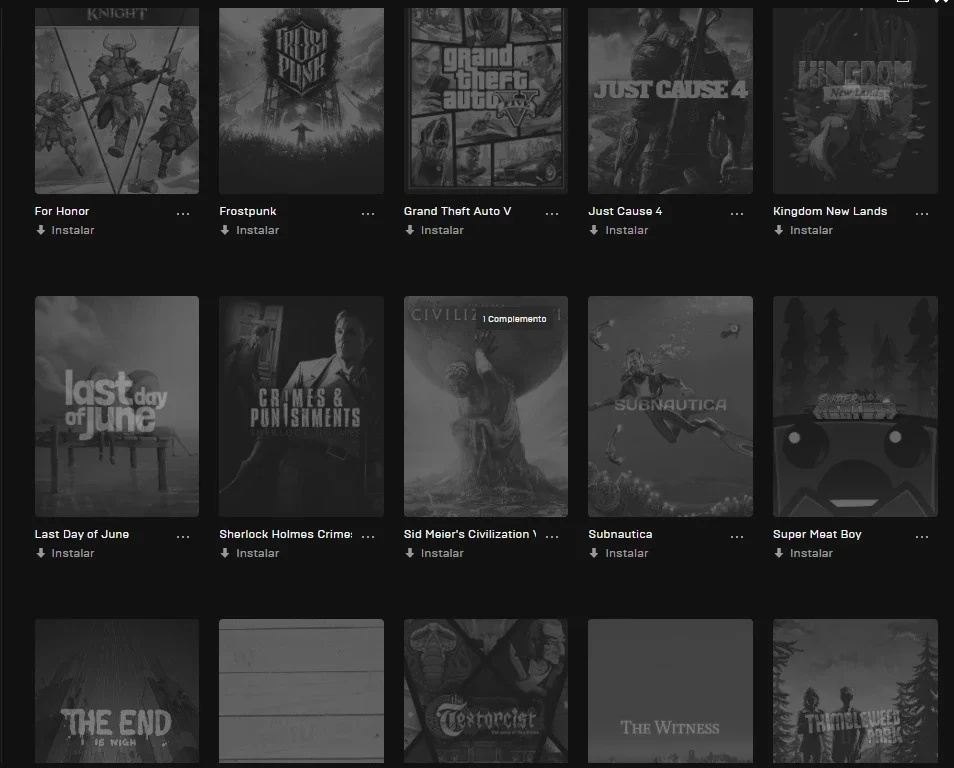
Task: Open the Last Day of June ellipsis menu
Action: pos(183,536)
